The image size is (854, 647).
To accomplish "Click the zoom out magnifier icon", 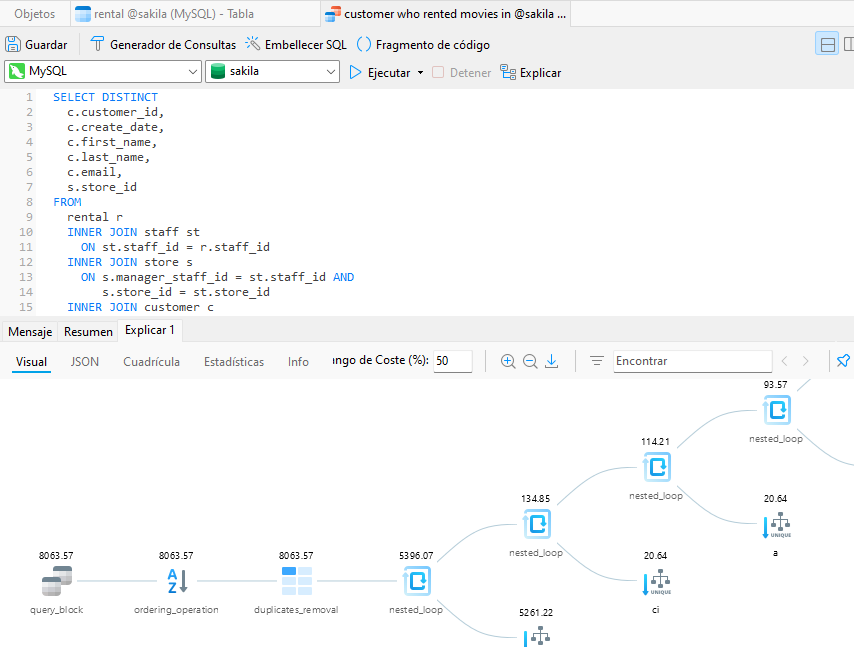I will 530,361.
